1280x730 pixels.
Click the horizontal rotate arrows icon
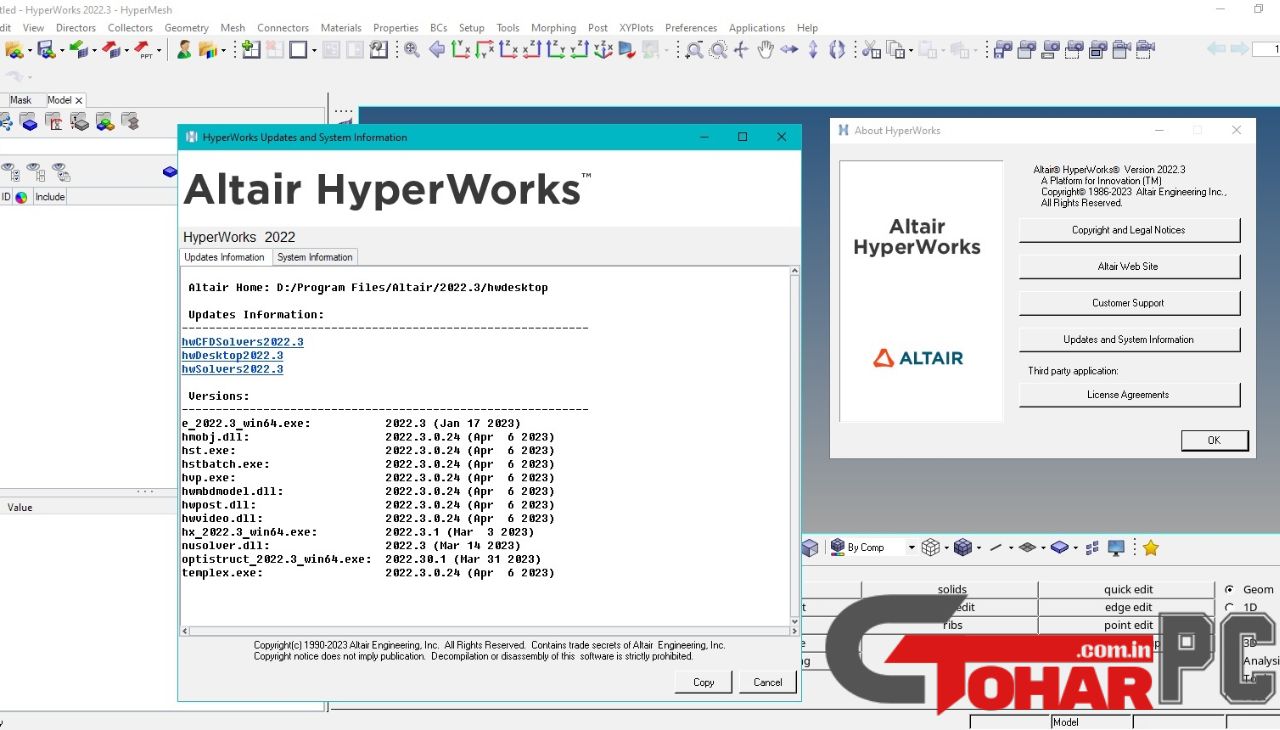(789, 50)
